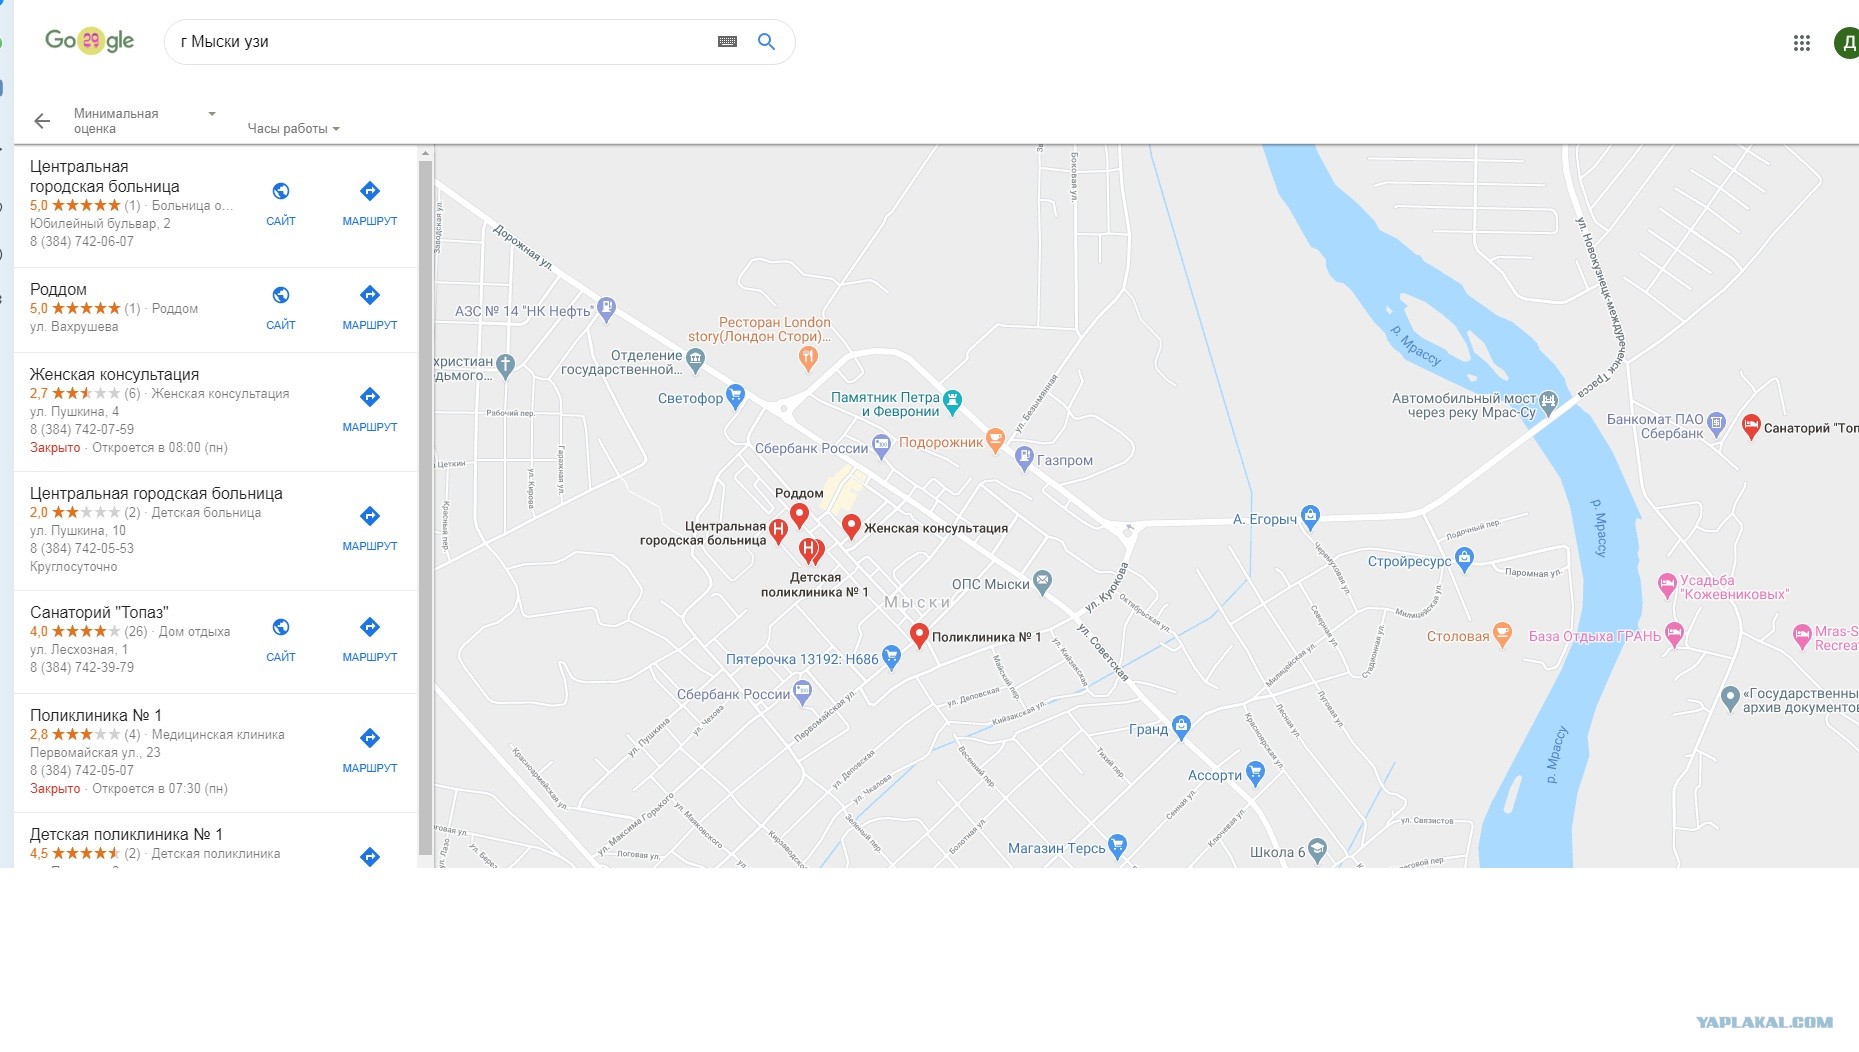This screenshot has height=1052, width=1859.
Task: Click address text 'ул. Вахрушева'
Action: [x=74, y=326]
